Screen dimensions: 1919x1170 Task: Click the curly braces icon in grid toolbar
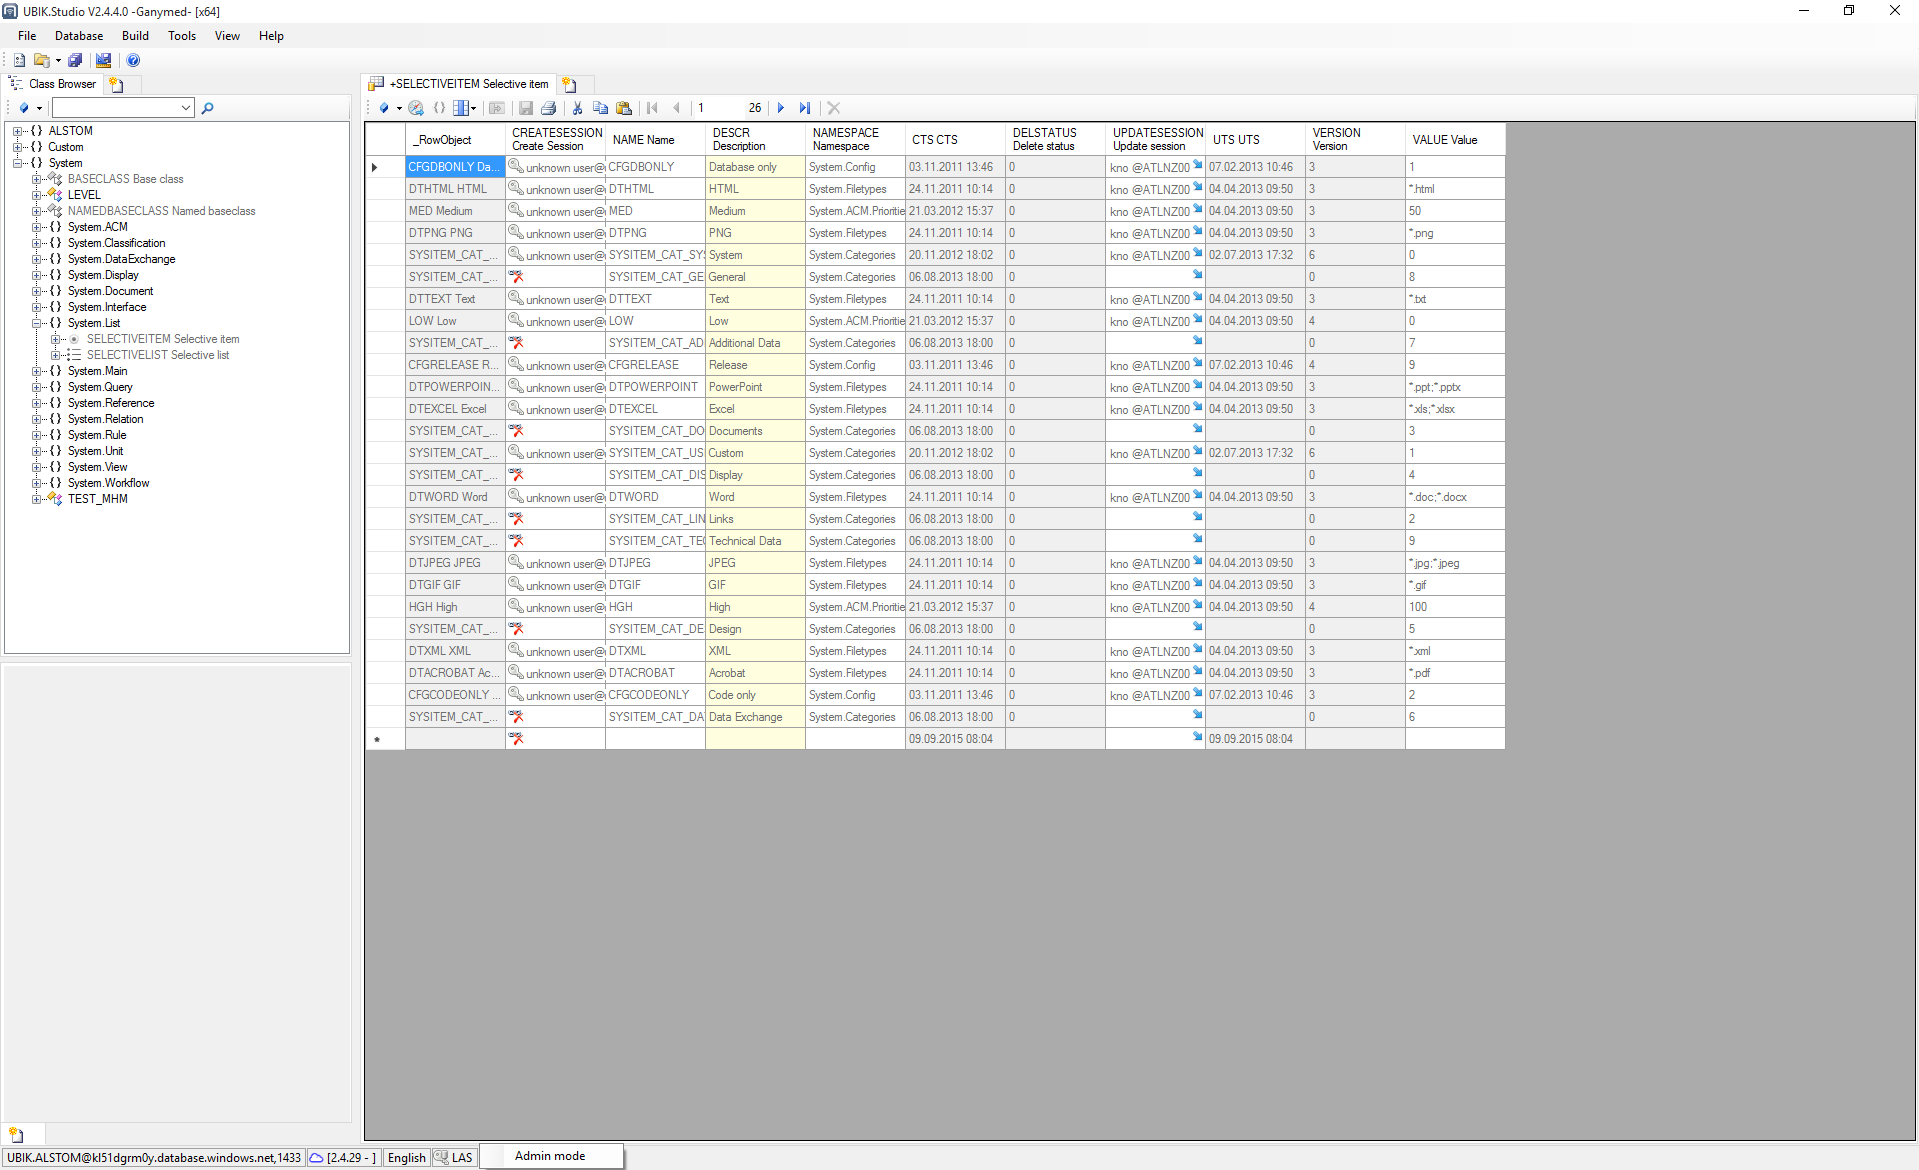[439, 108]
